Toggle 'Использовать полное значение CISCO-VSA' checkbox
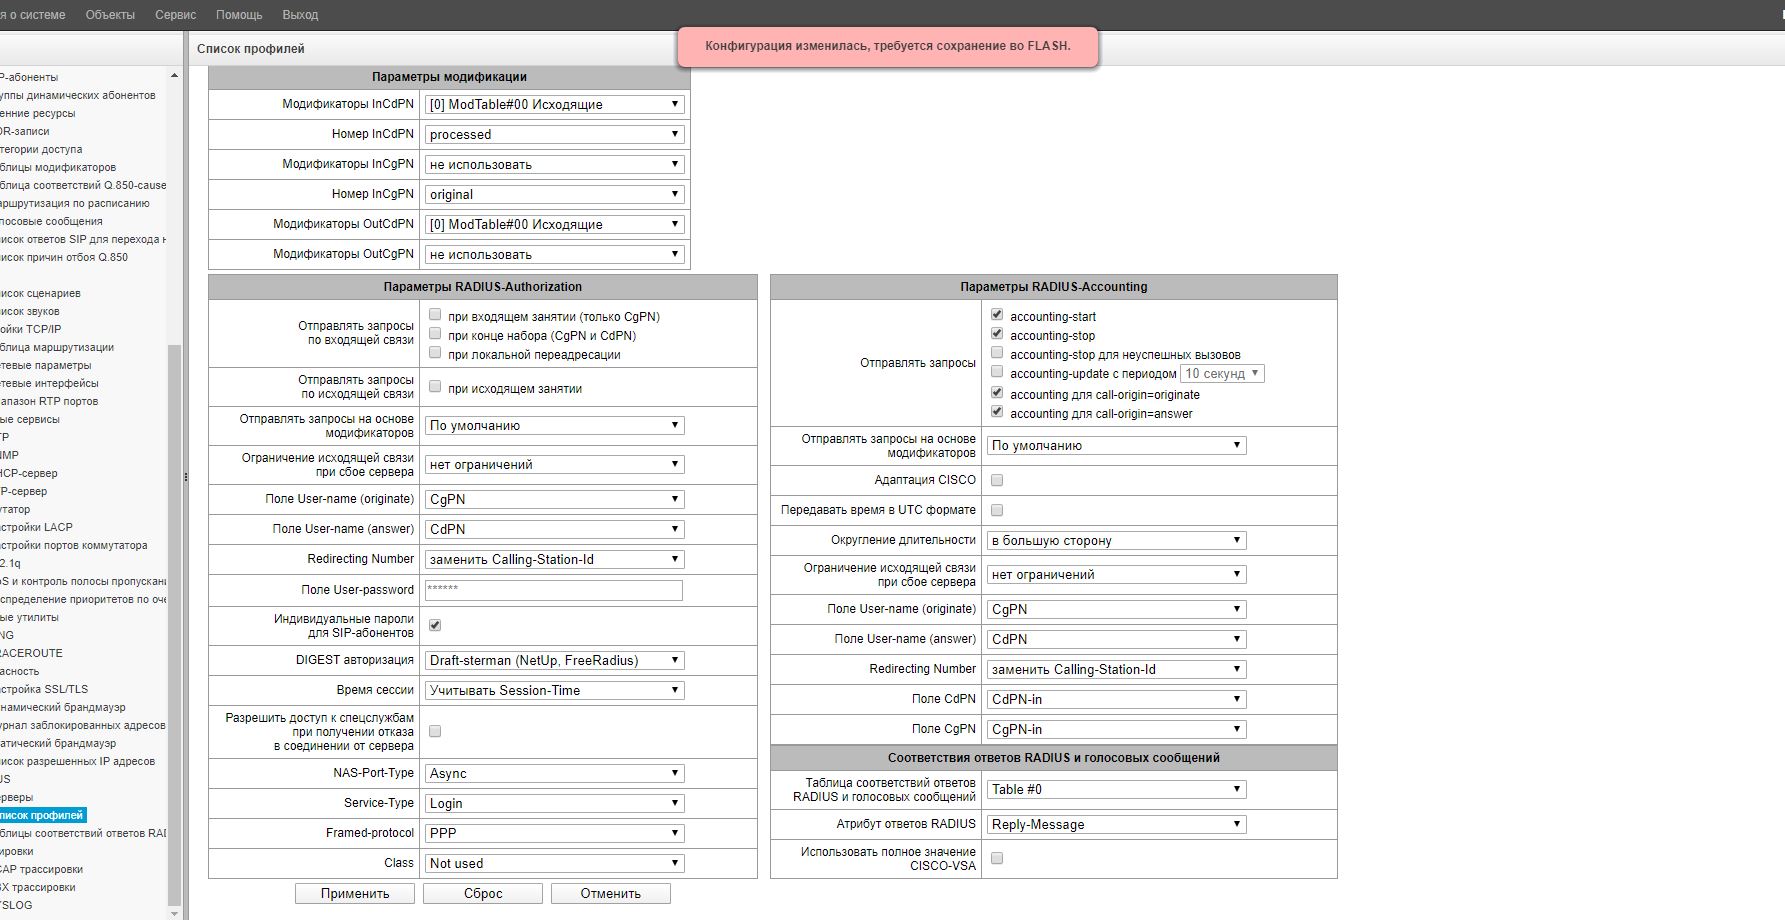 (997, 858)
